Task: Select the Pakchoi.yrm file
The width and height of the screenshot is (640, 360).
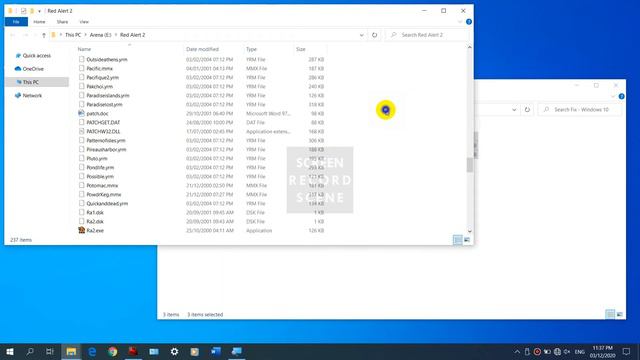Action: 99,87
